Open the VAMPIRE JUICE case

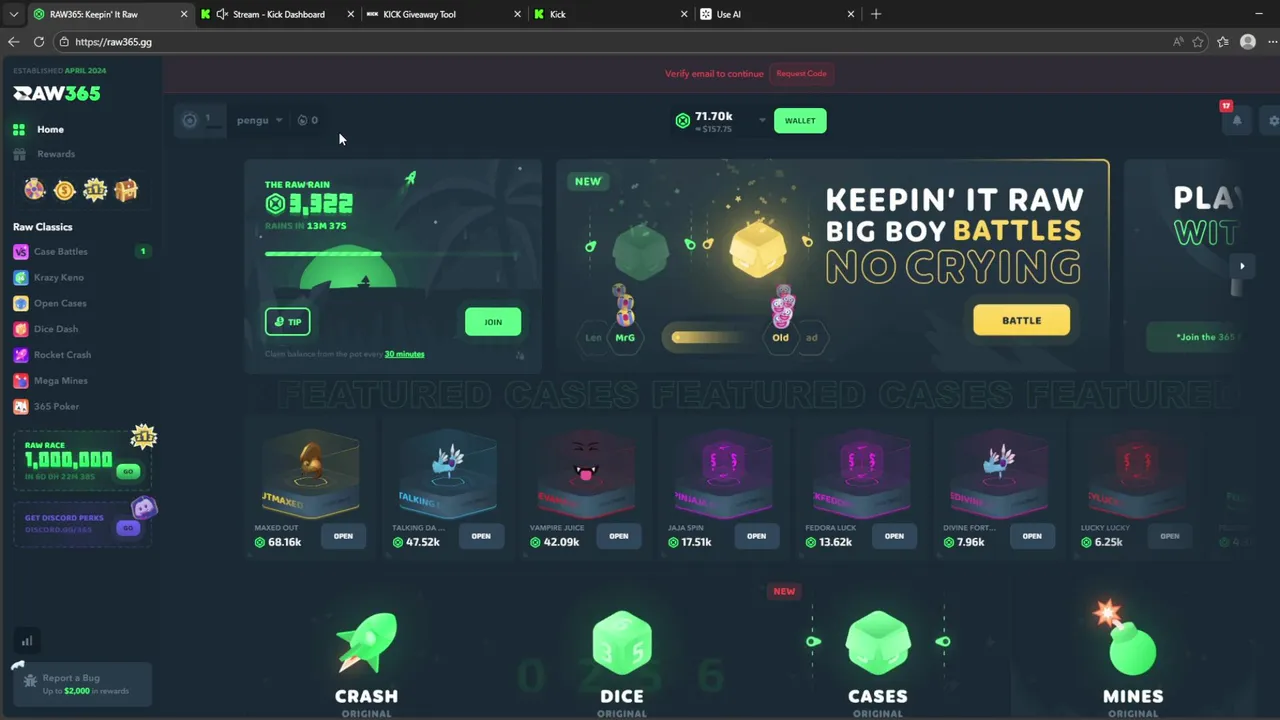tap(619, 536)
